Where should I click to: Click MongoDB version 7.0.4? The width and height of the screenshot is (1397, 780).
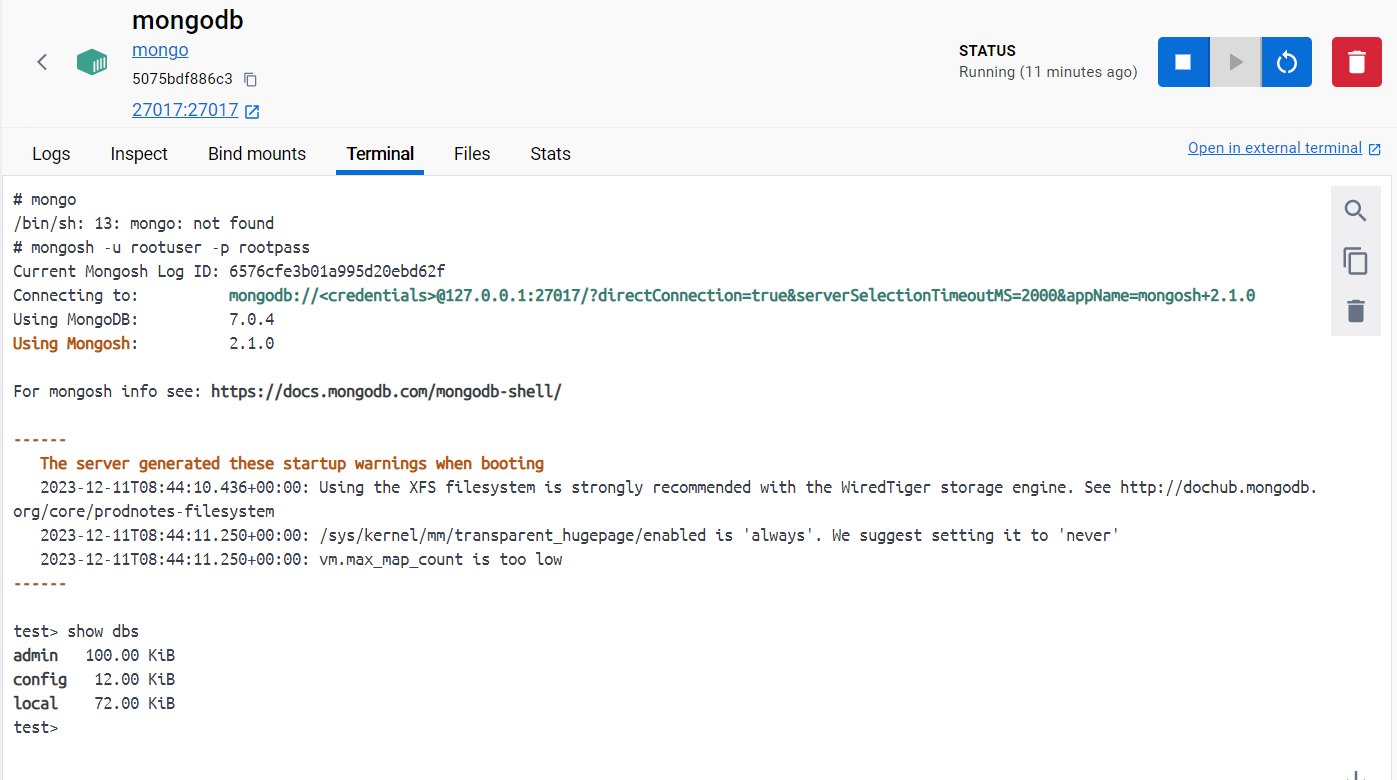252,319
